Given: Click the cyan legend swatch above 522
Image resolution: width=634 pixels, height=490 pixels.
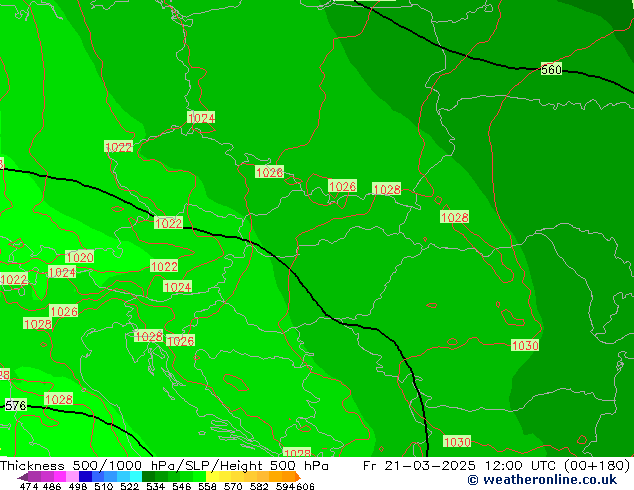Looking at the screenshot, I should click(x=136, y=477).
